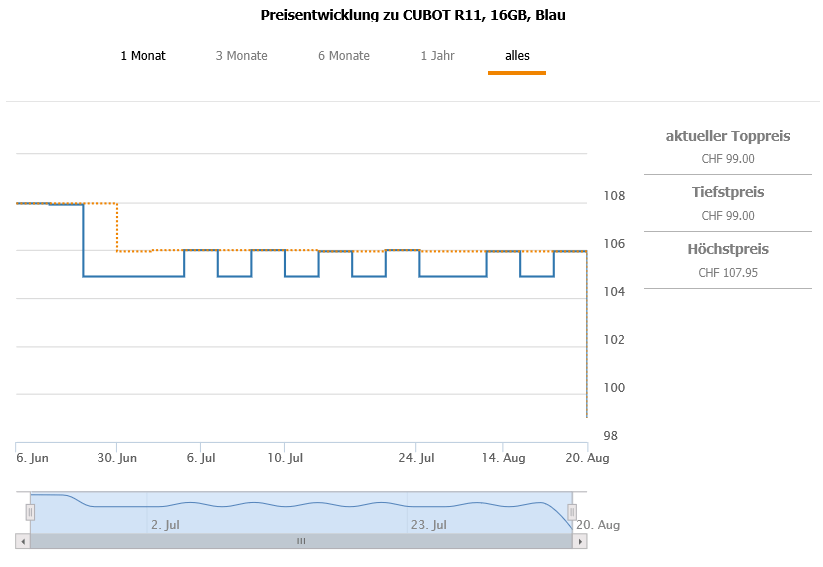Click the aktueller Toppreis heading
Image resolution: width=823 pixels, height=567 pixels.
[x=728, y=136]
